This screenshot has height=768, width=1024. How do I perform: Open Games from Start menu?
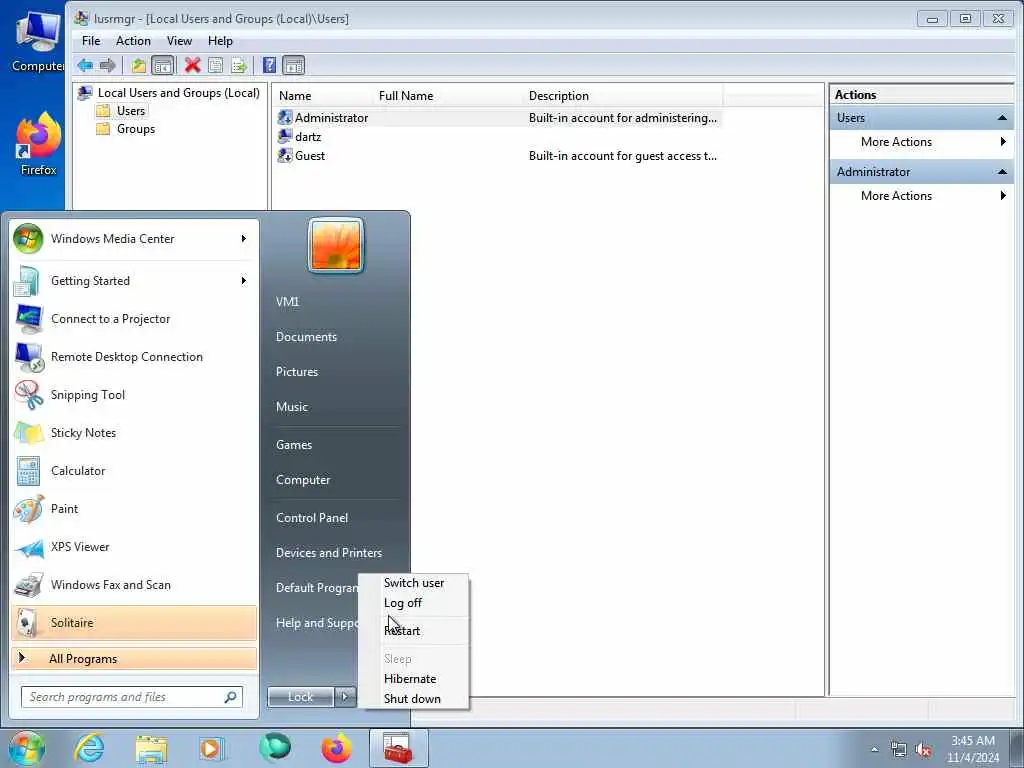coord(294,445)
